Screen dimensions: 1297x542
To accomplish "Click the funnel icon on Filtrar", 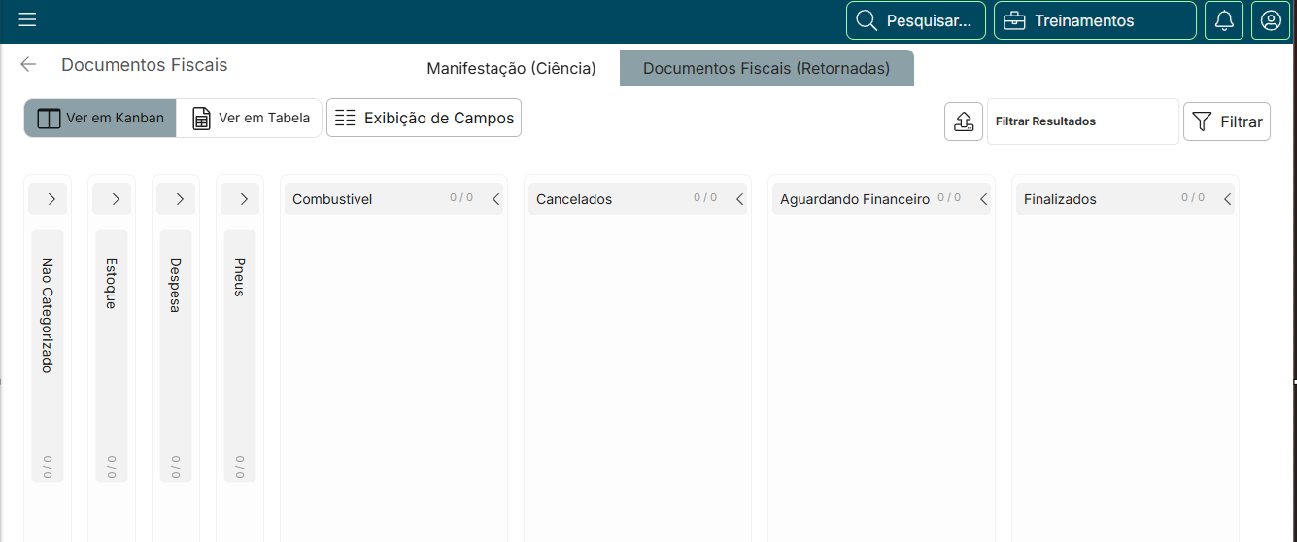I will [x=1202, y=121].
